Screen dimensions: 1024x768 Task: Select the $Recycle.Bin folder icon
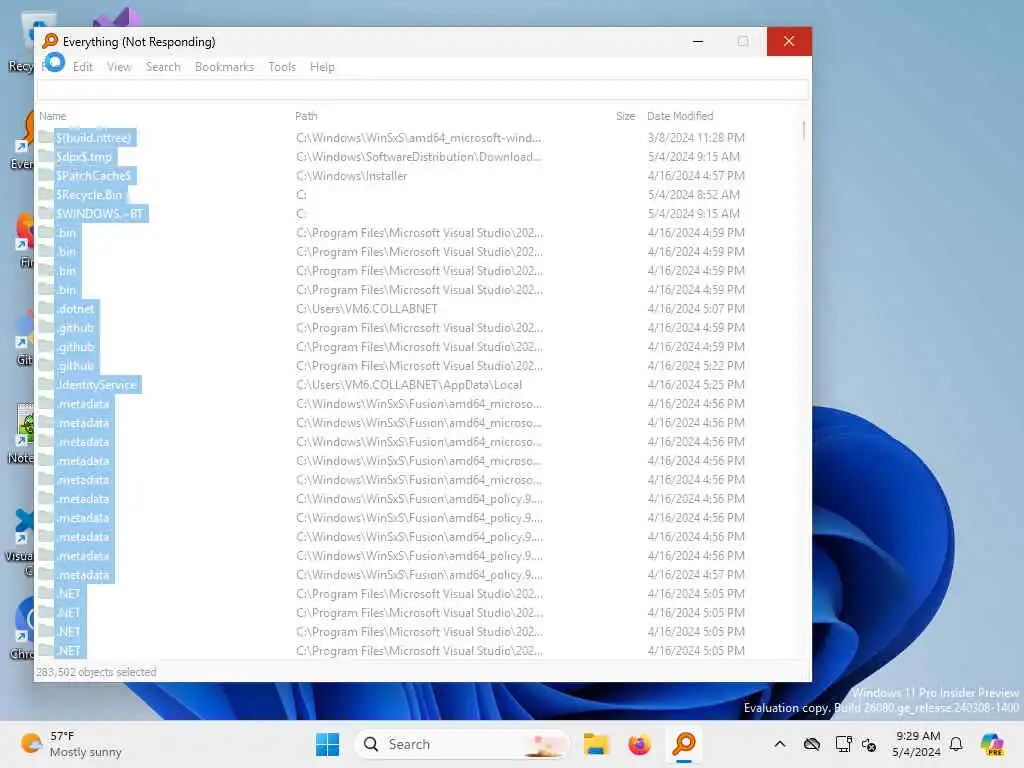[46, 194]
